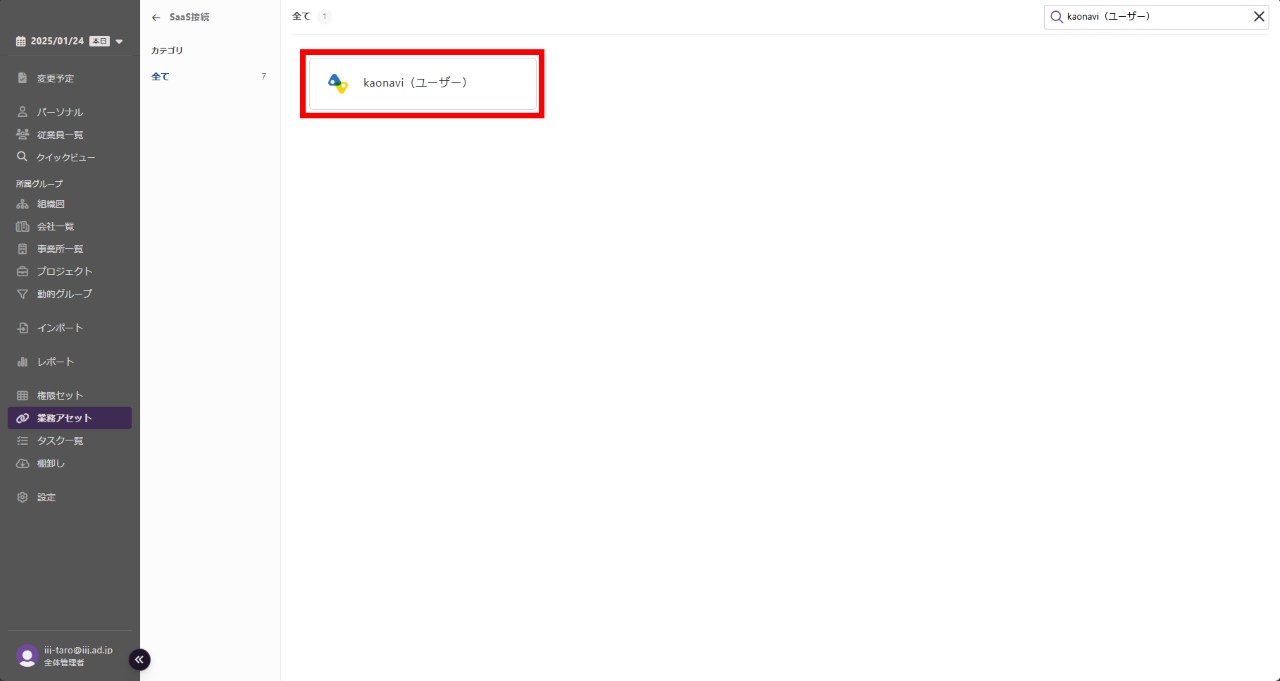Click the 従業員一覧 people icon

23,135
